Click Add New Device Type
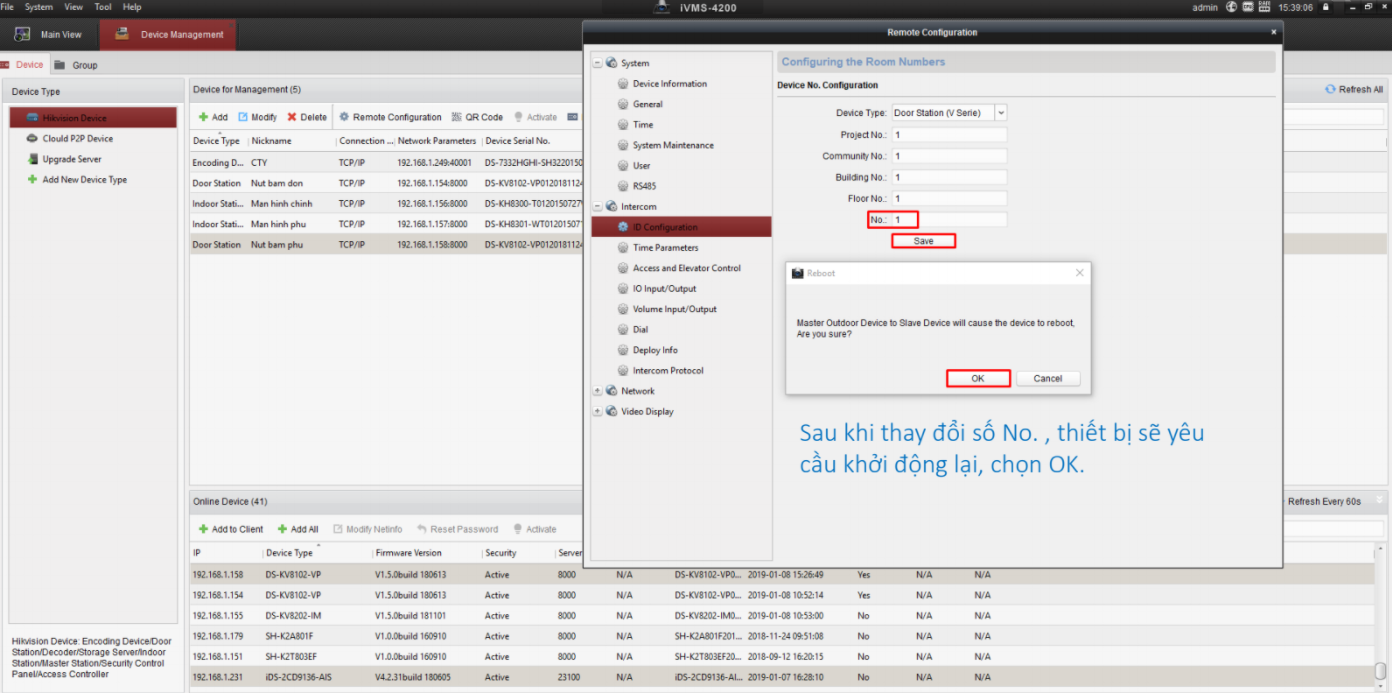The height and width of the screenshot is (693, 1392). coord(84,180)
